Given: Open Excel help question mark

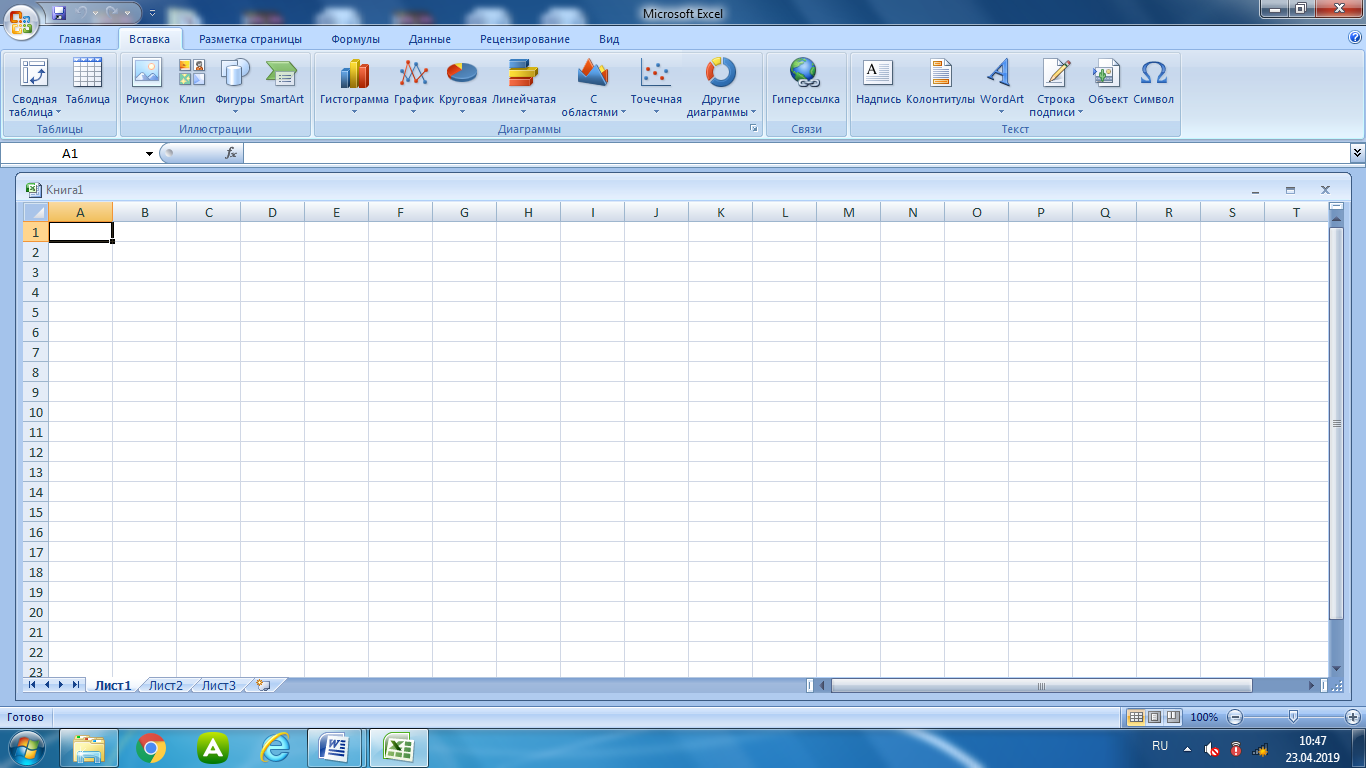Looking at the screenshot, I should coord(1355,38).
